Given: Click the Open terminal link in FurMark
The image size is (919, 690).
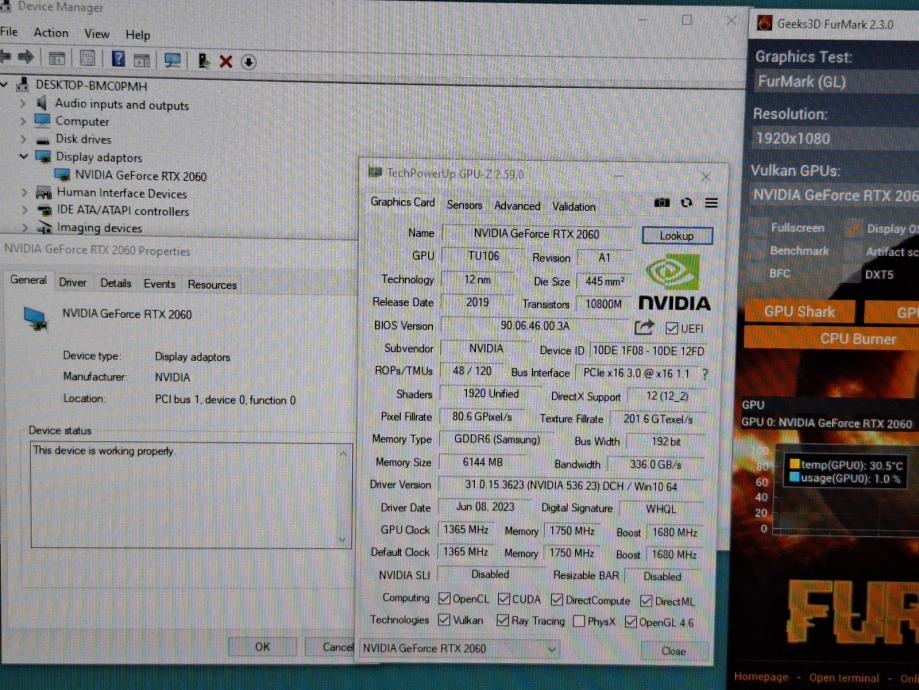Looking at the screenshot, I should [x=844, y=678].
